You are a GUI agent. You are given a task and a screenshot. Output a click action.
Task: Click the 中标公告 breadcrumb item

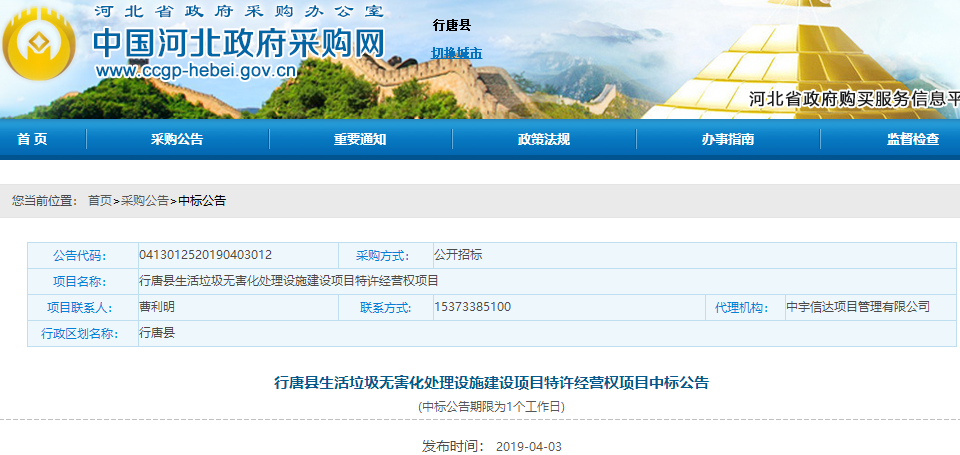click(x=202, y=200)
